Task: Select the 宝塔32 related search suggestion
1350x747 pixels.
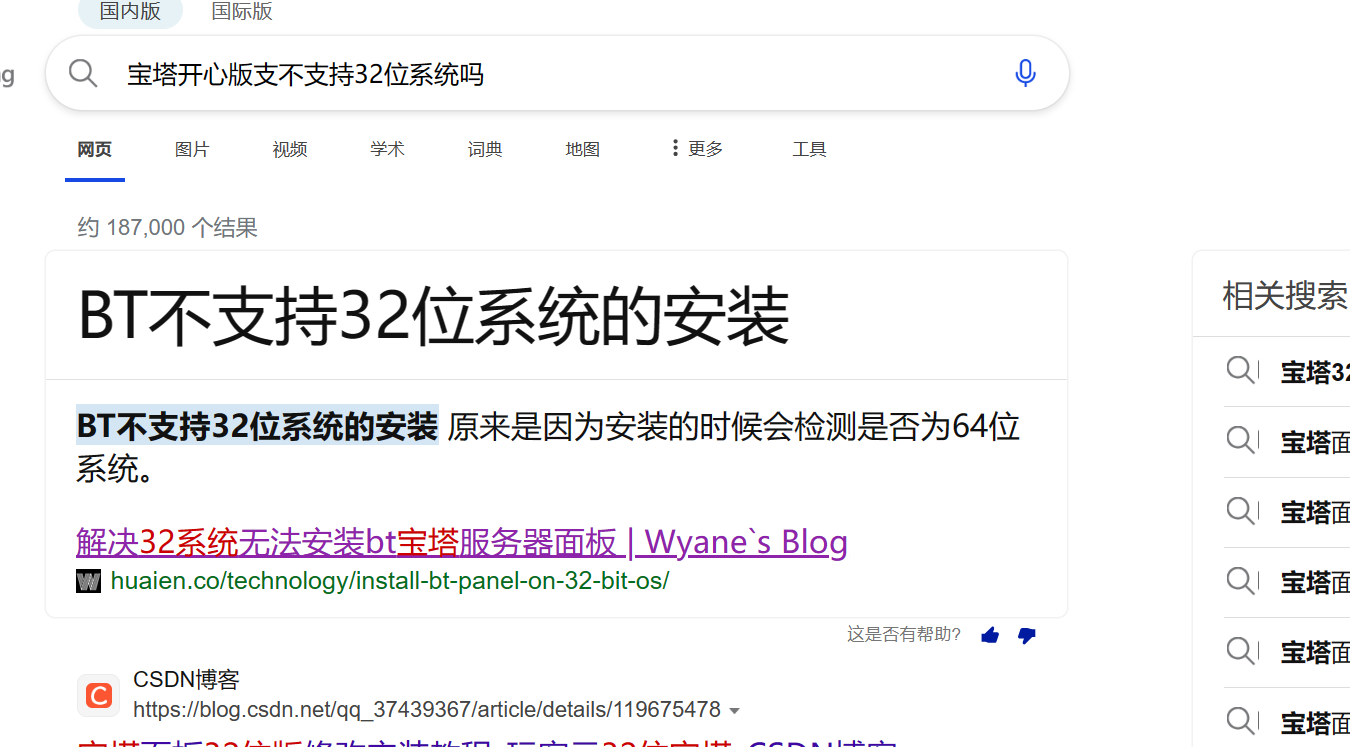Action: click(1315, 372)
